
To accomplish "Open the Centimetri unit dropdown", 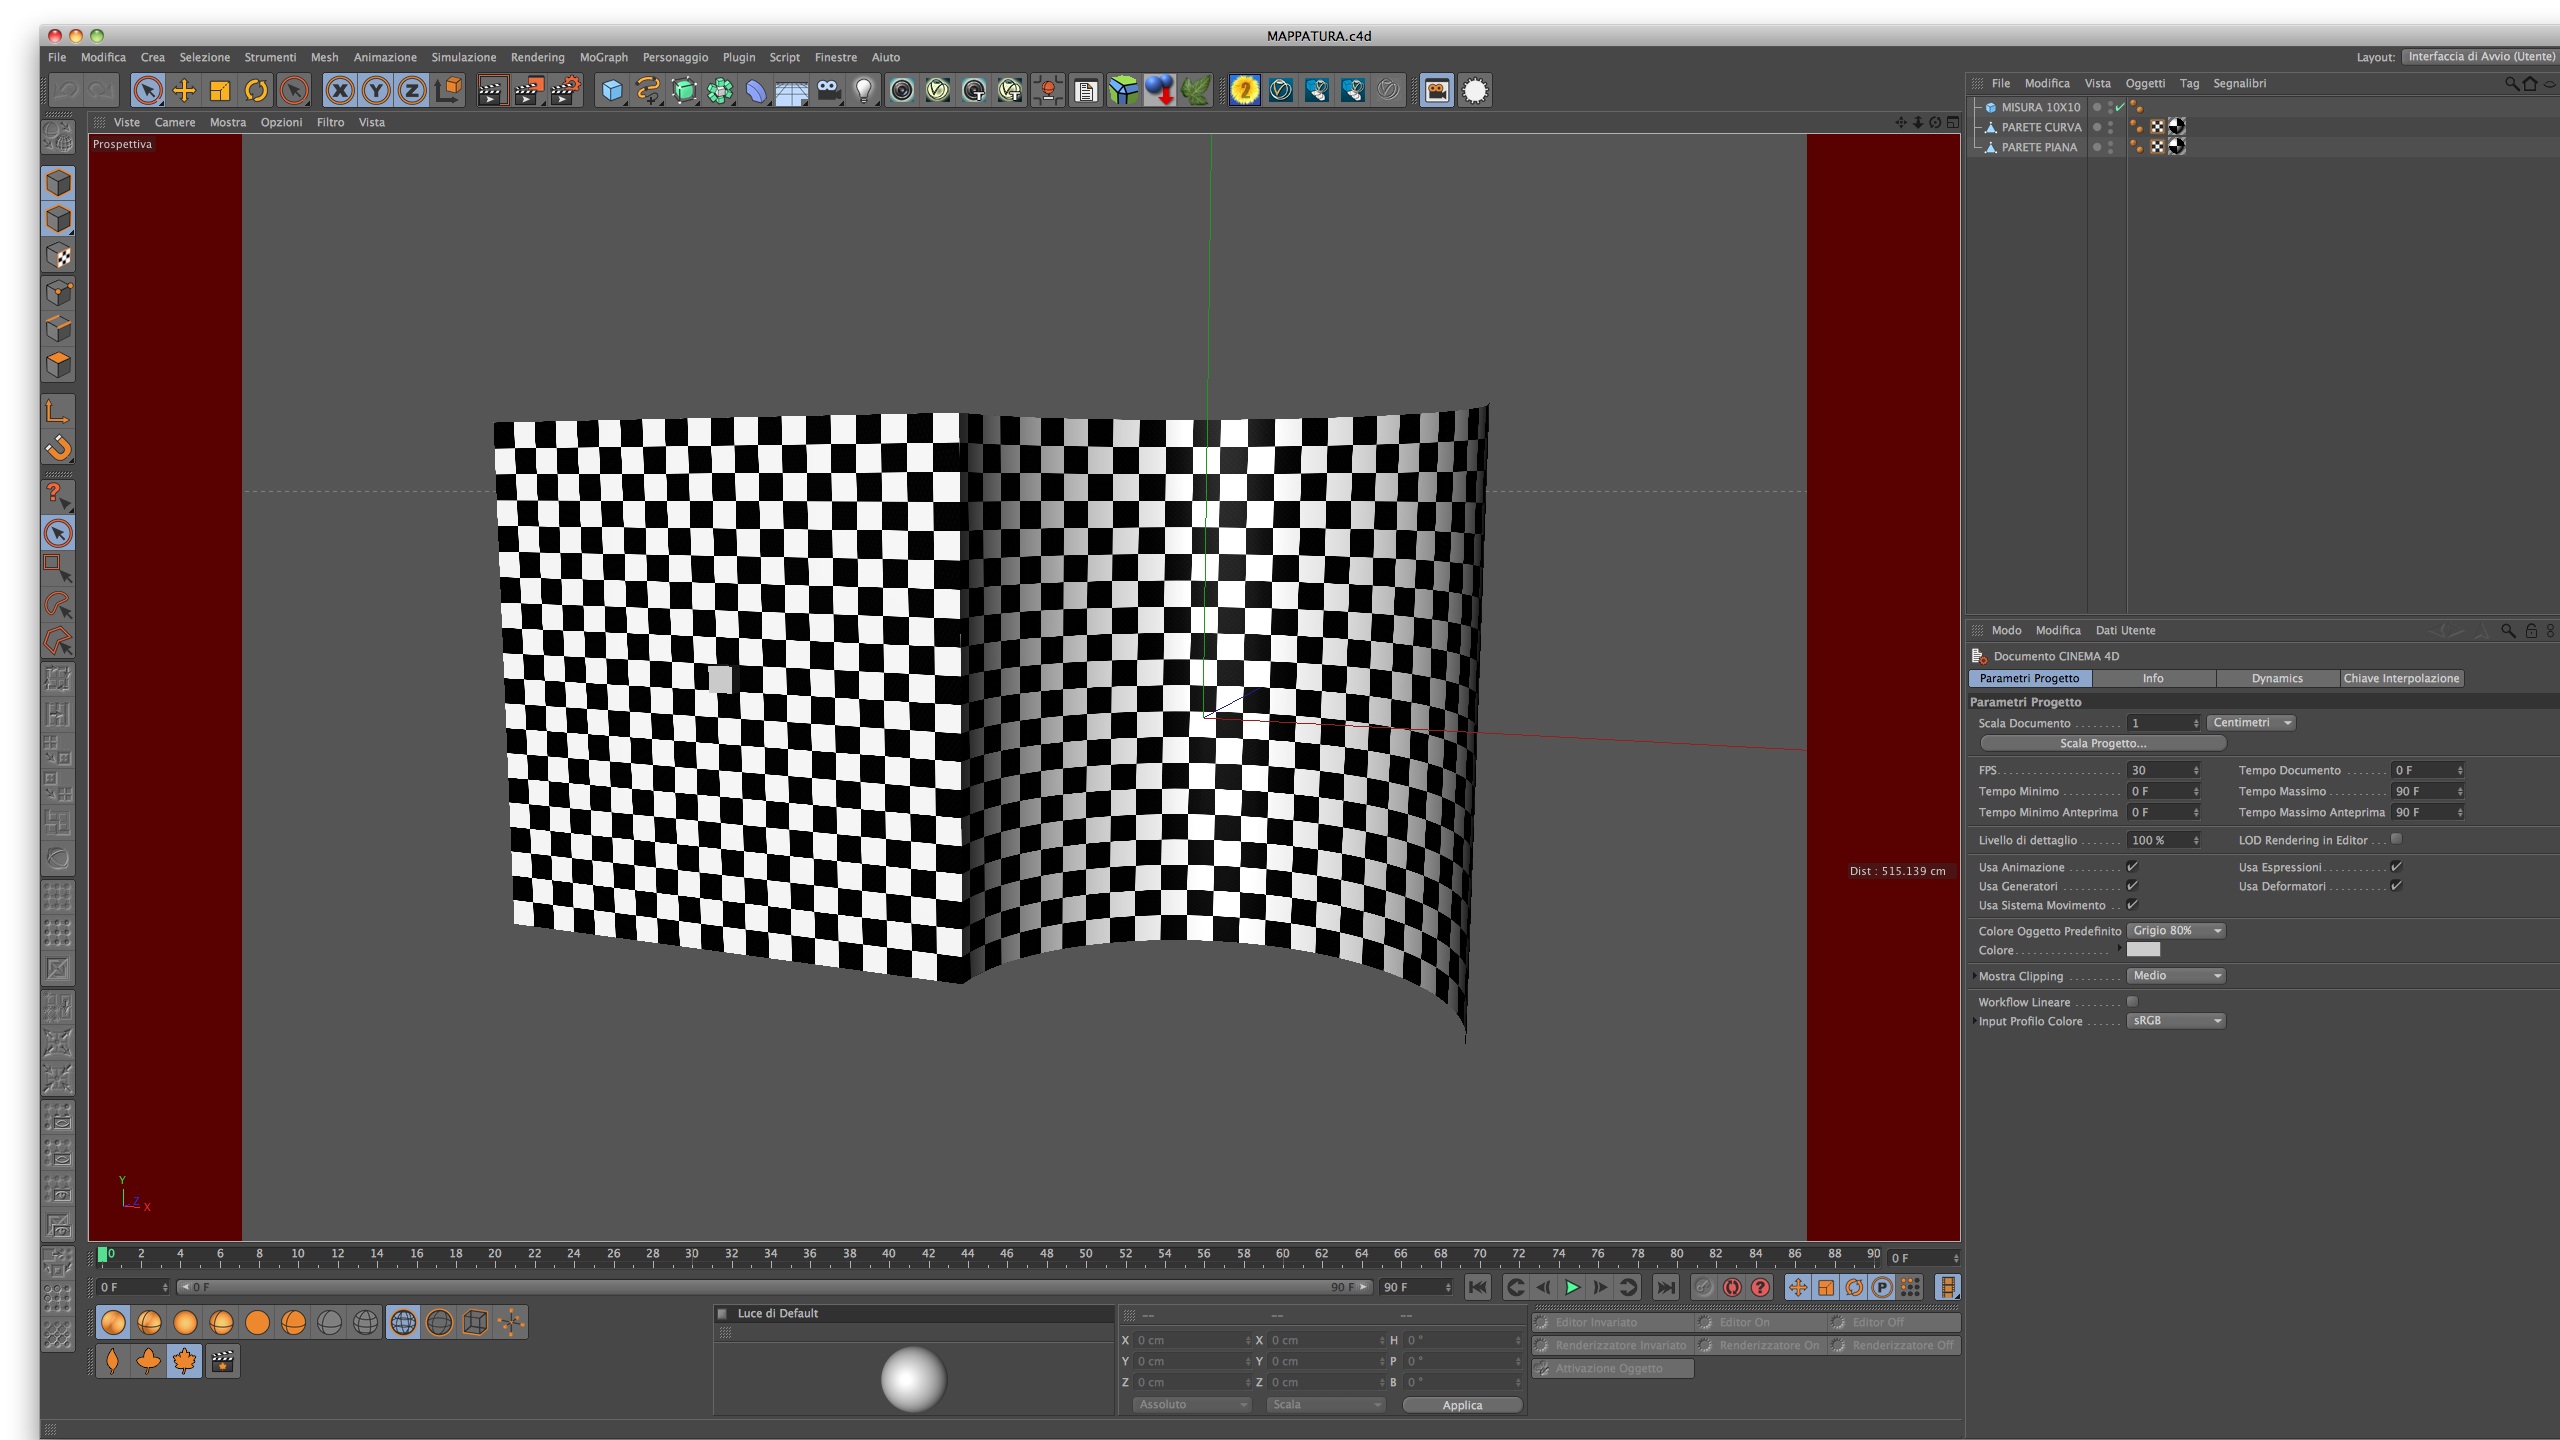I will coord(2250,723).
